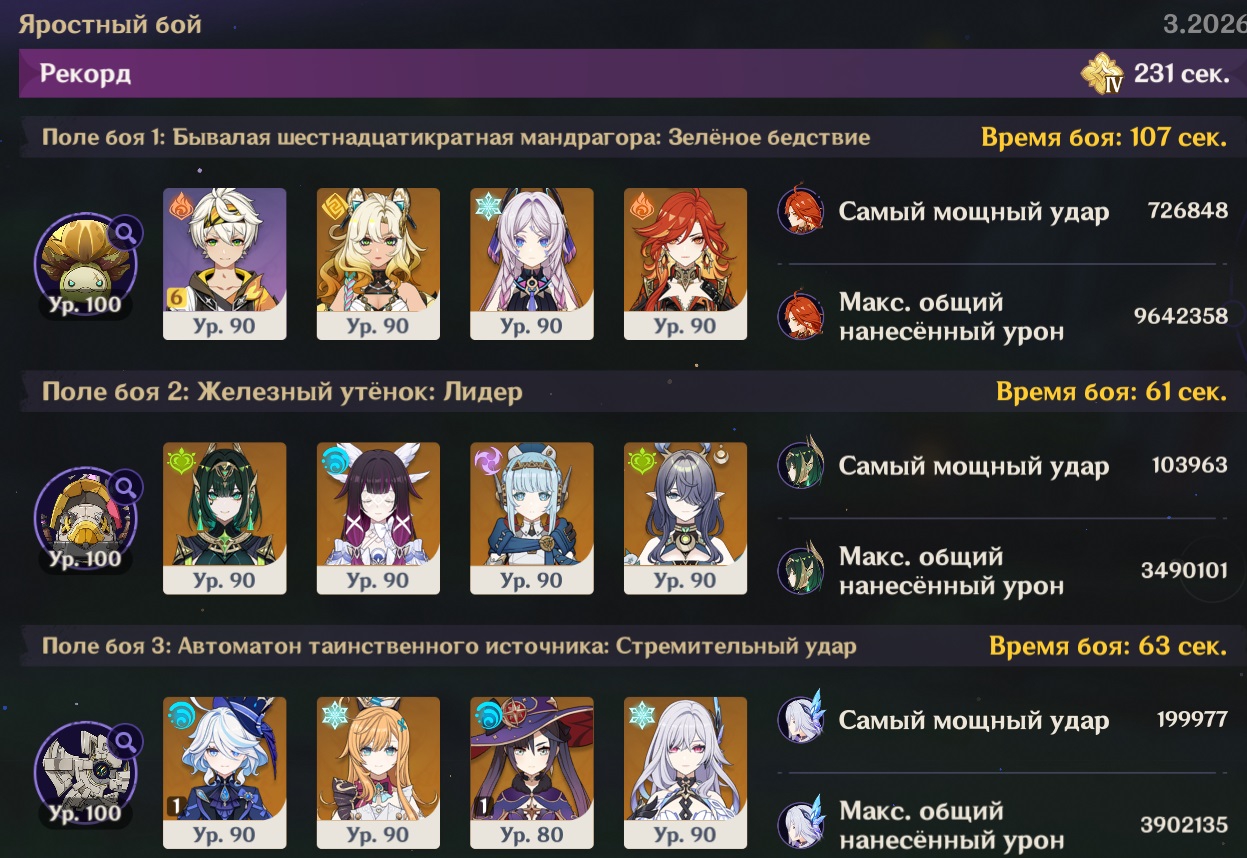Select the witch-hat Hydro character level 80
Screen dimensions: 1247x858
point(531,773)
